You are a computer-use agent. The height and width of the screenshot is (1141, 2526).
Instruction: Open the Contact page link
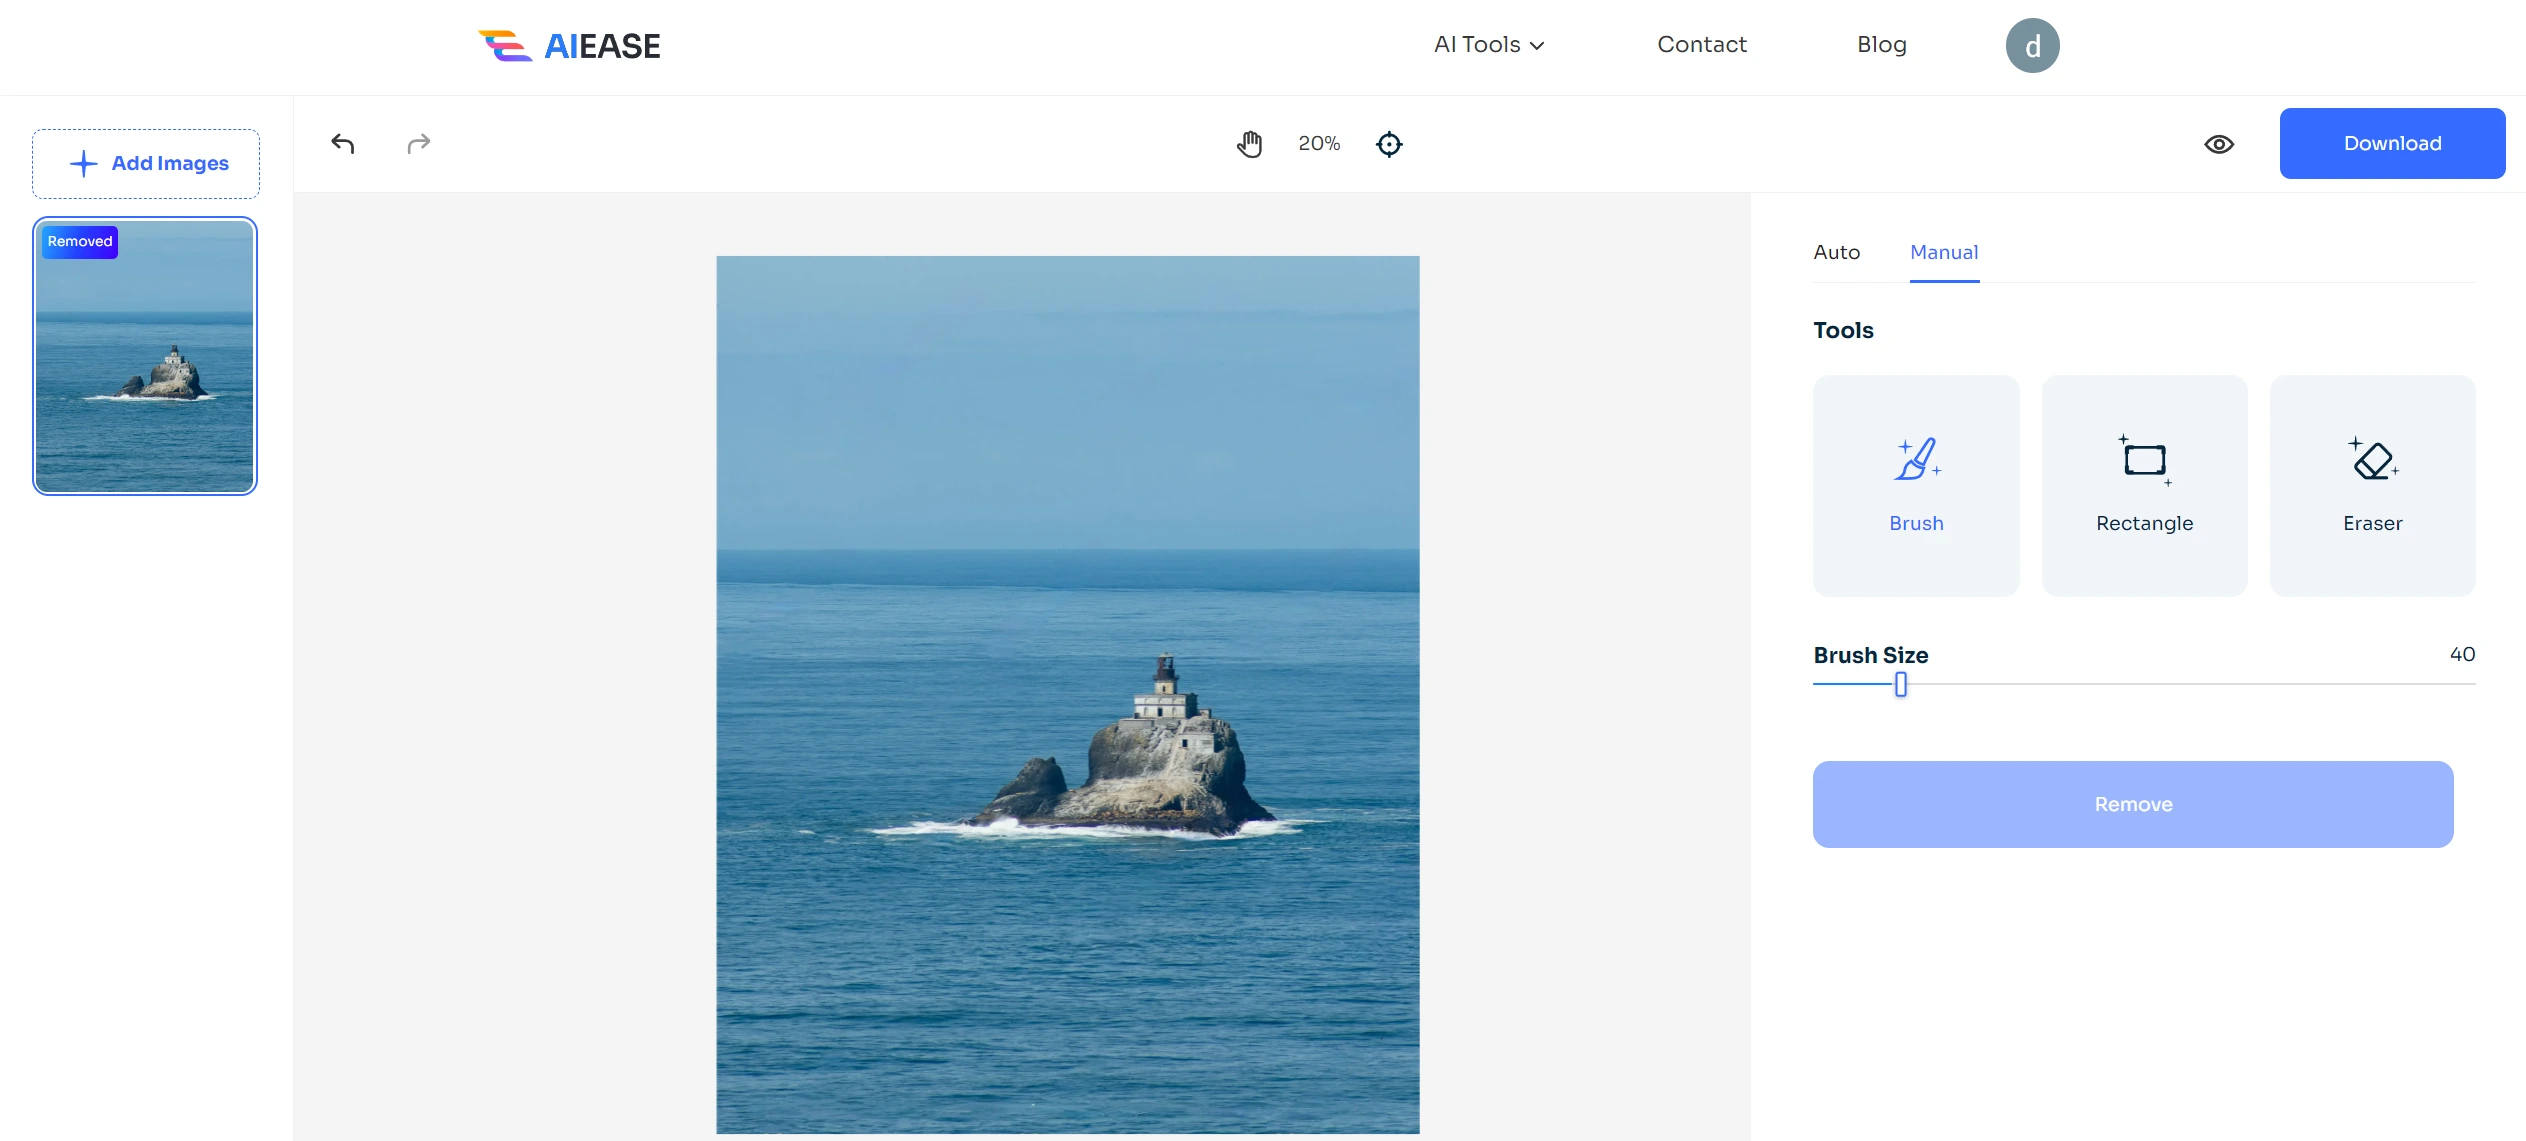point(1701,45)
